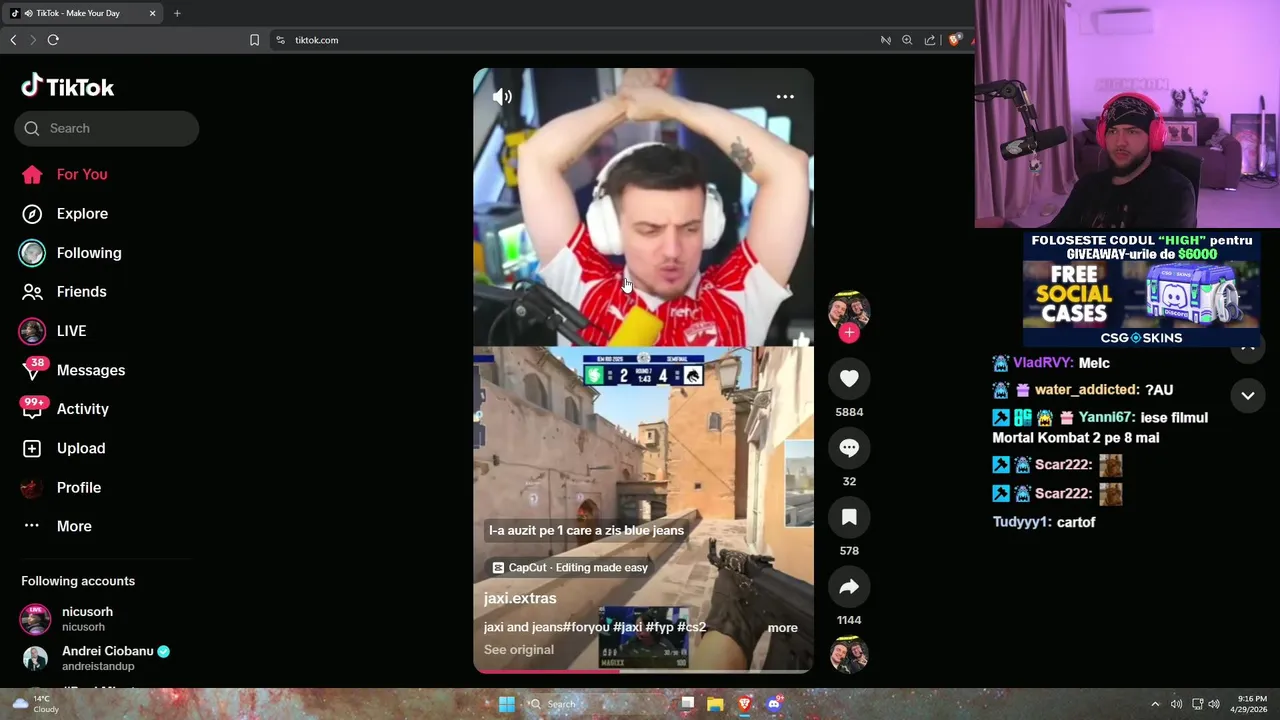This screenshot has width=1280, height=720.
Task: Focus the TikTok Search field
Action: 106,128
